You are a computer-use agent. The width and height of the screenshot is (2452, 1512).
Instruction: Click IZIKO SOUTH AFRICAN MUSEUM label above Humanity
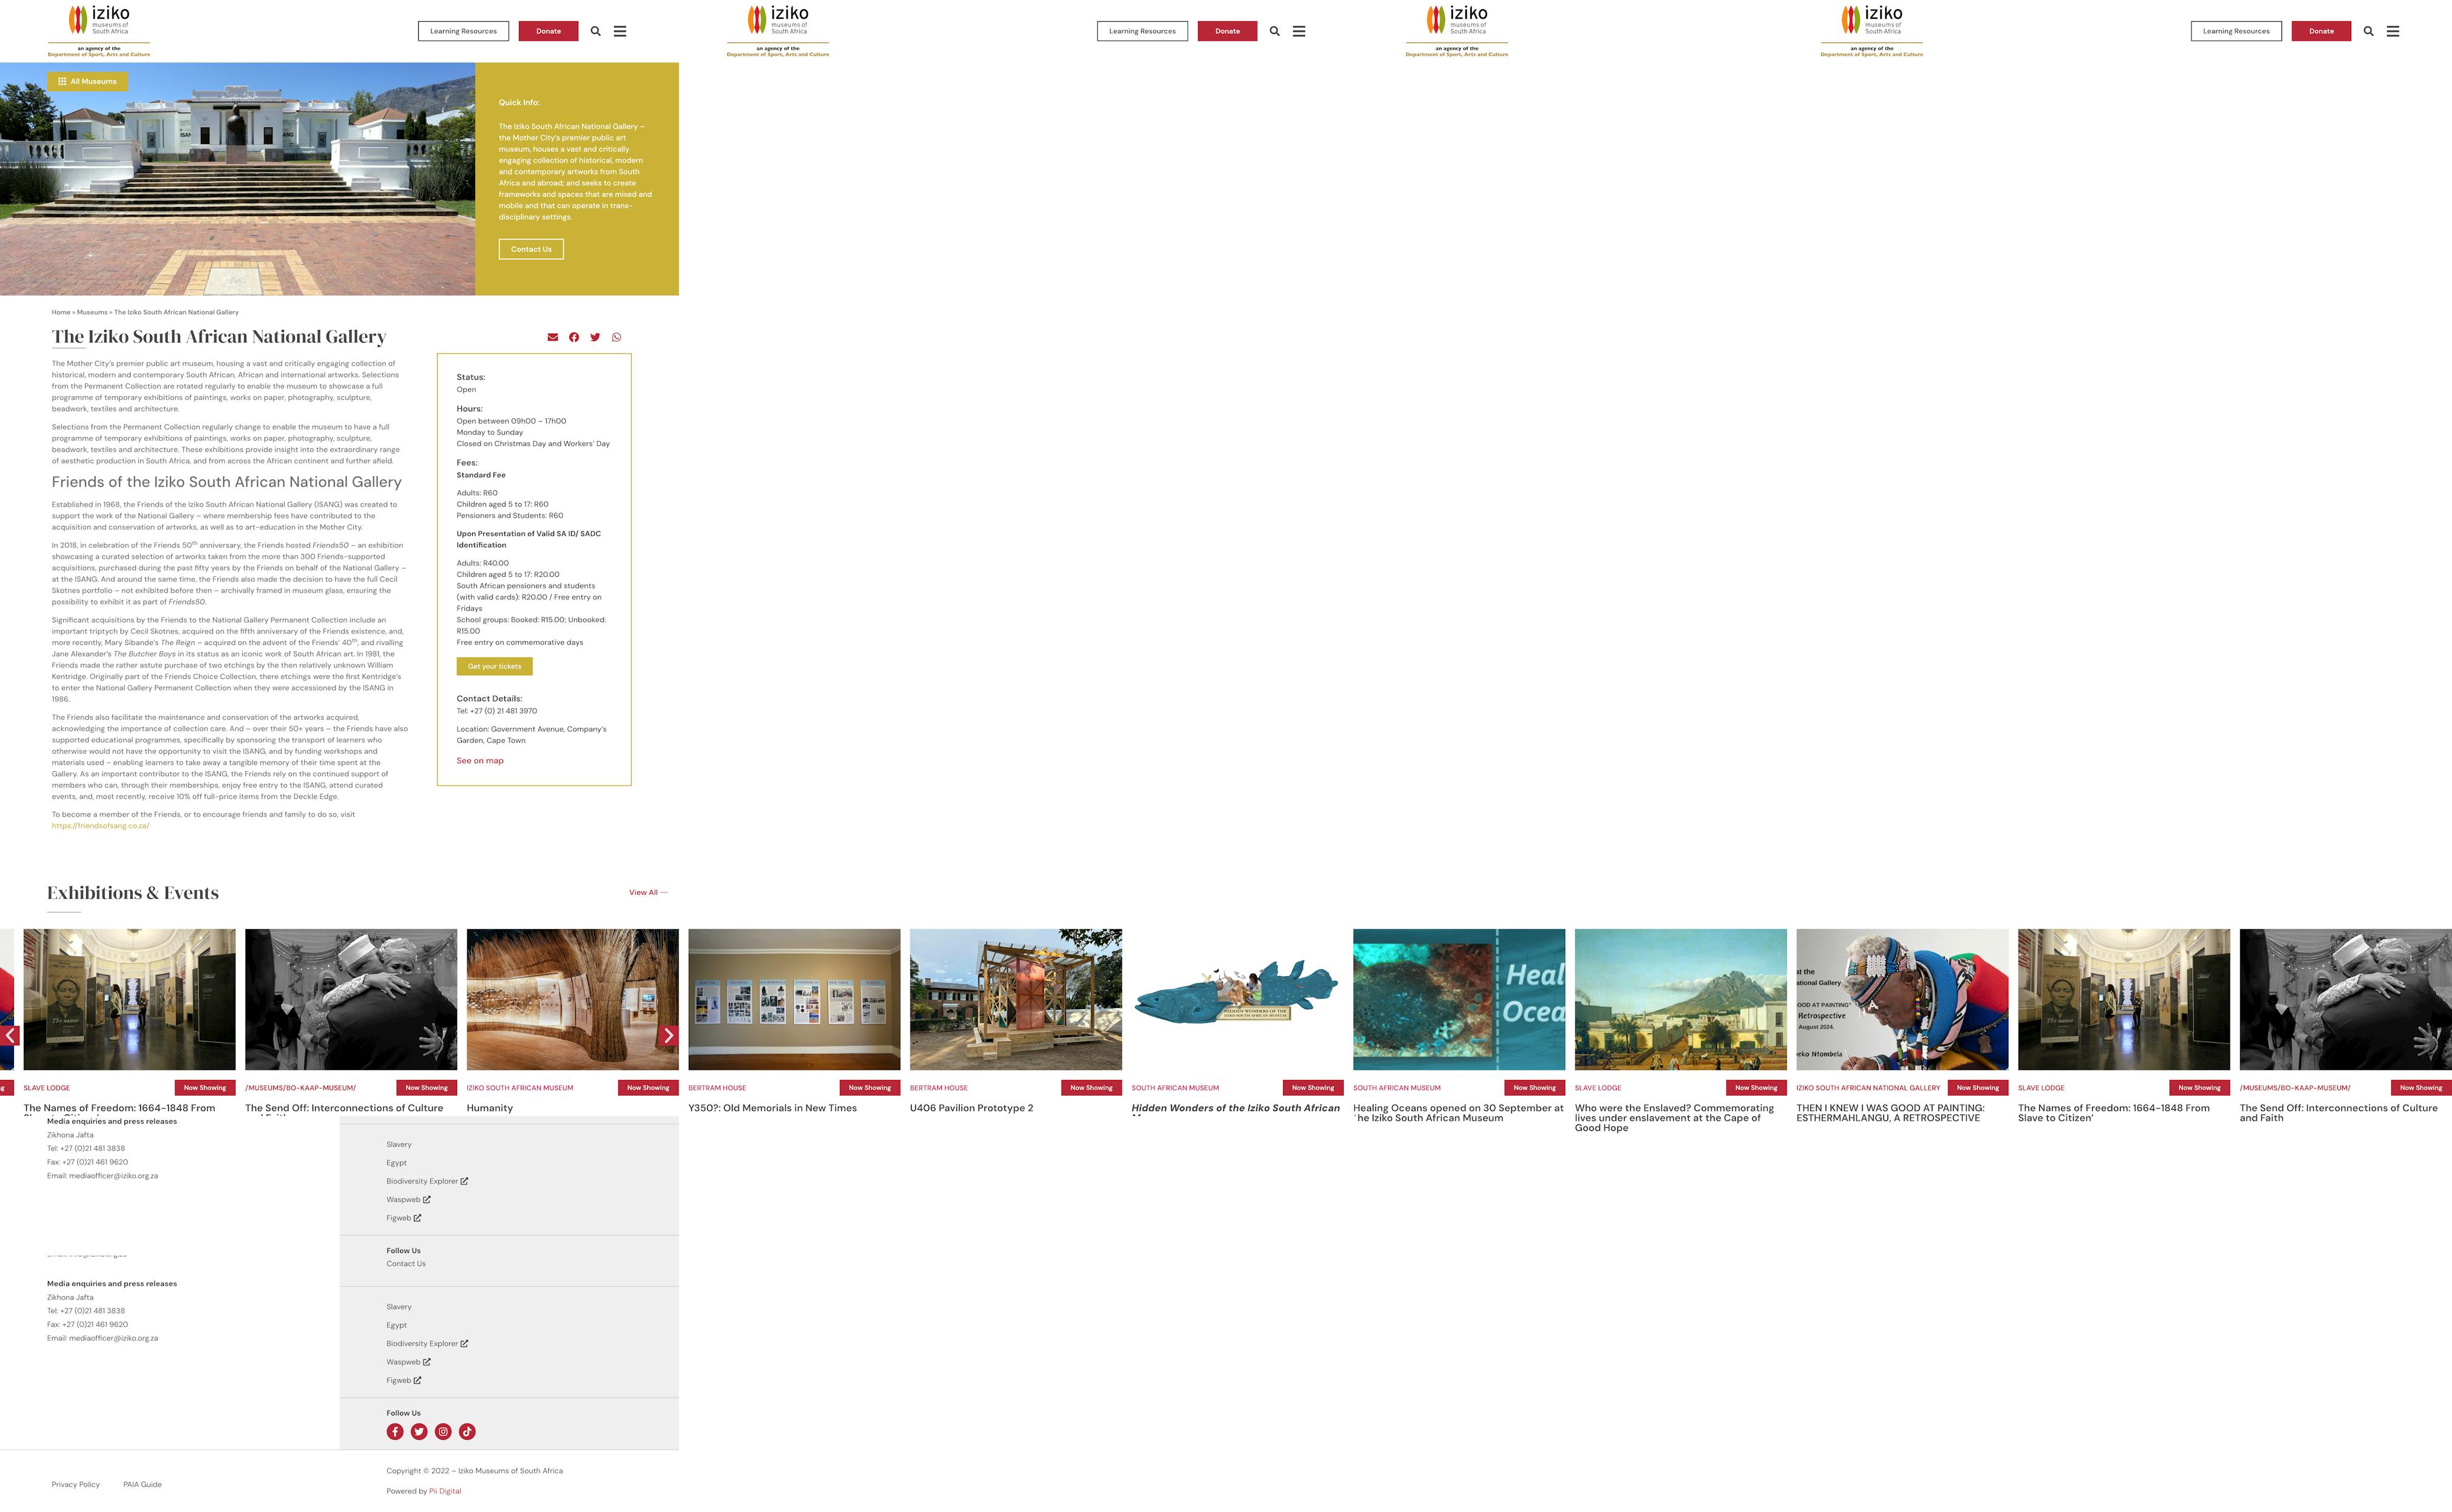coord(520,1088)
